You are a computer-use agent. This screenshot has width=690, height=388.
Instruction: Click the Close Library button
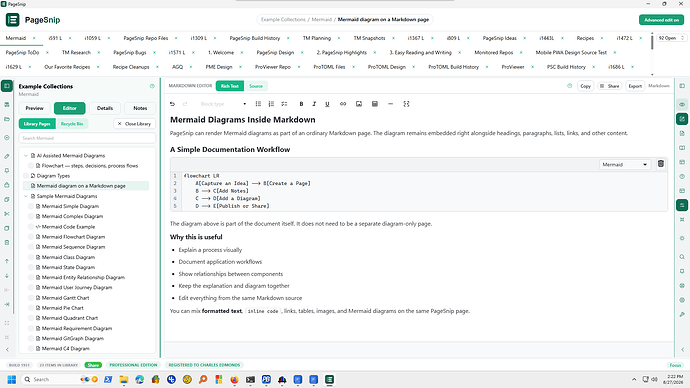[134, 124]
